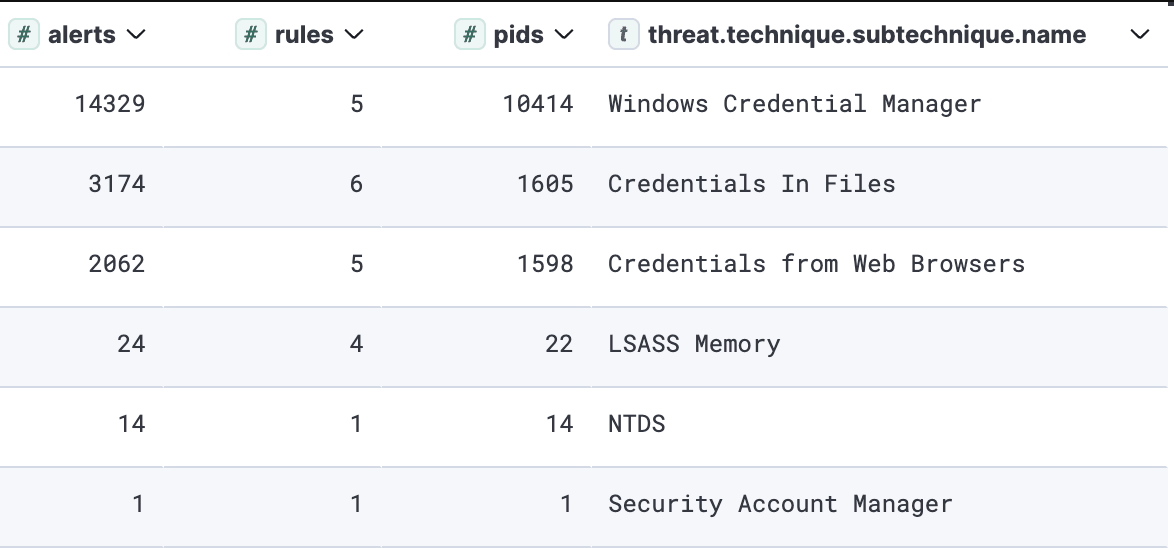This screenshot has width=1174, height=548.
Task: Click the number type icon beside pids
Action: click(x=470, y=35)
